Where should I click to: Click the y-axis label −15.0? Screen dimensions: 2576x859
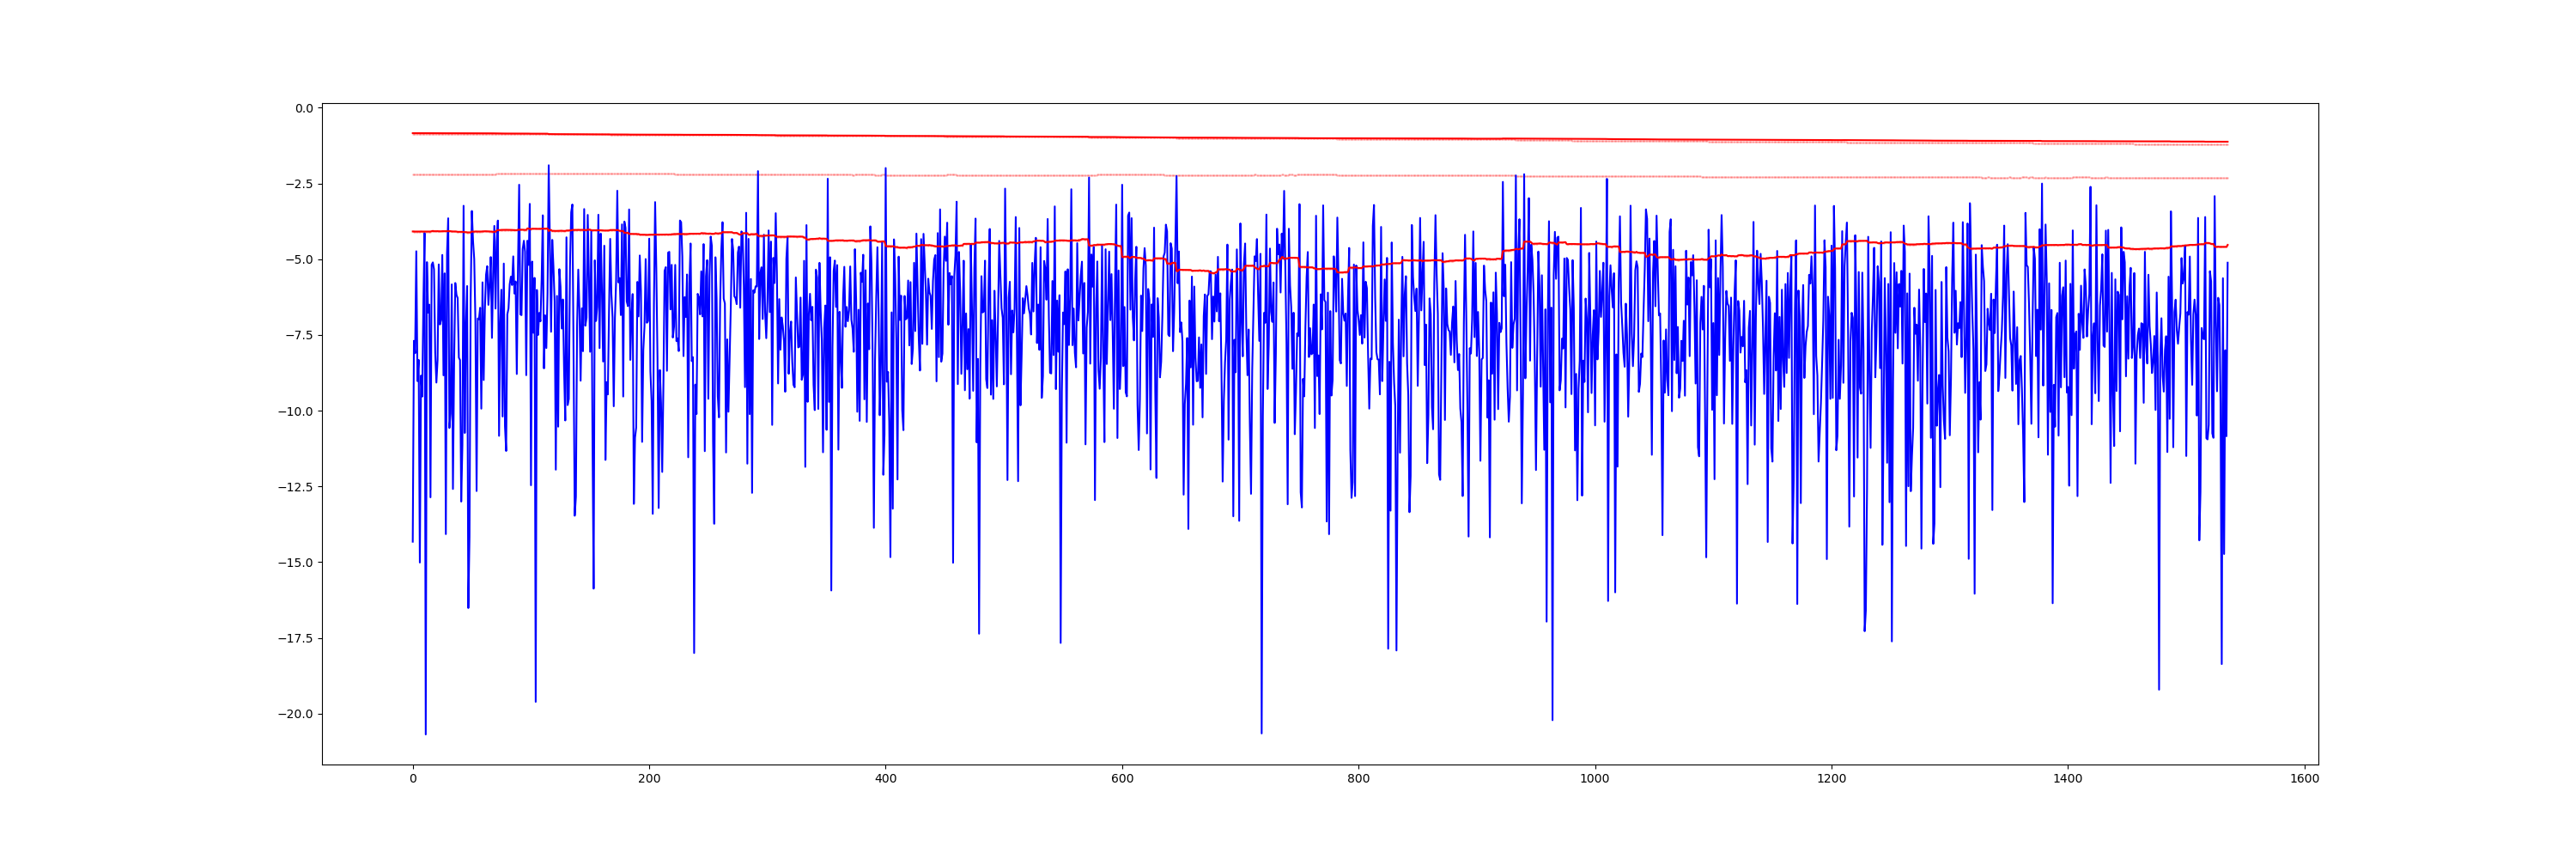point(295,563)
